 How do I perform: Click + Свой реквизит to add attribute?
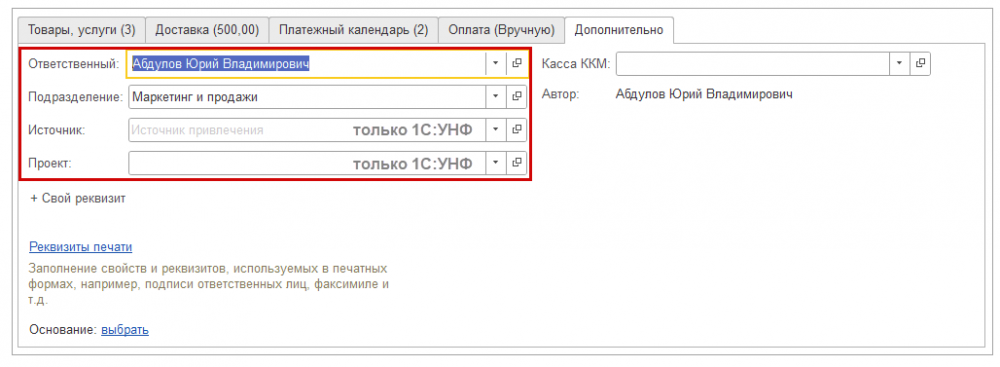pos(78,198)
